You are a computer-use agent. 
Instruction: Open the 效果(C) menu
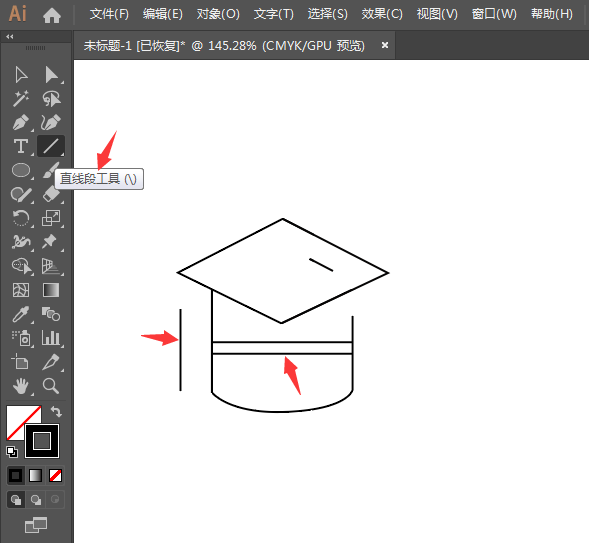tap(382, 14)
